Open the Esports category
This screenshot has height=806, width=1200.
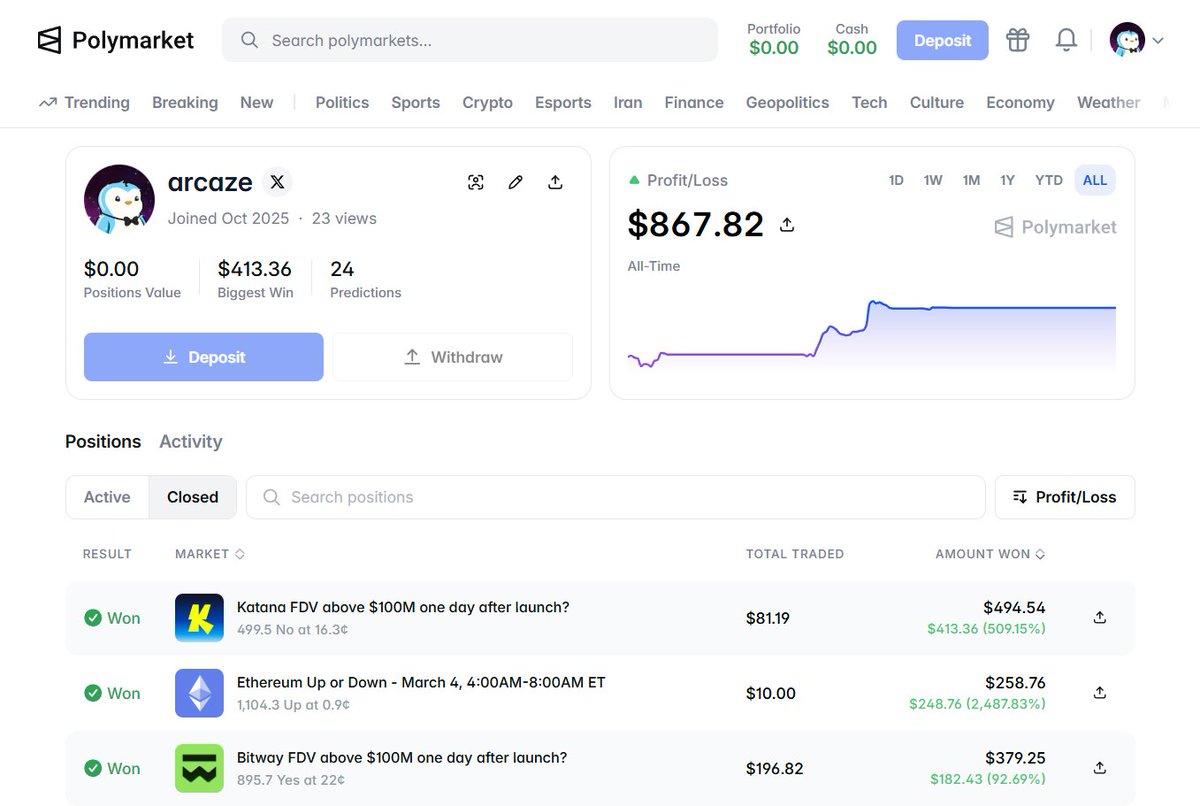click(563, 102)
